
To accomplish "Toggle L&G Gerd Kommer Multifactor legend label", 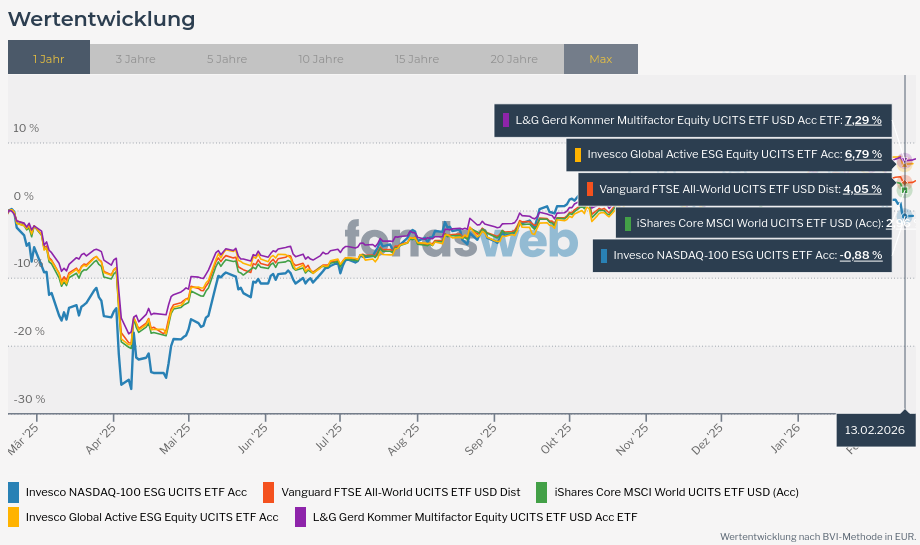I will coord(475,517).
